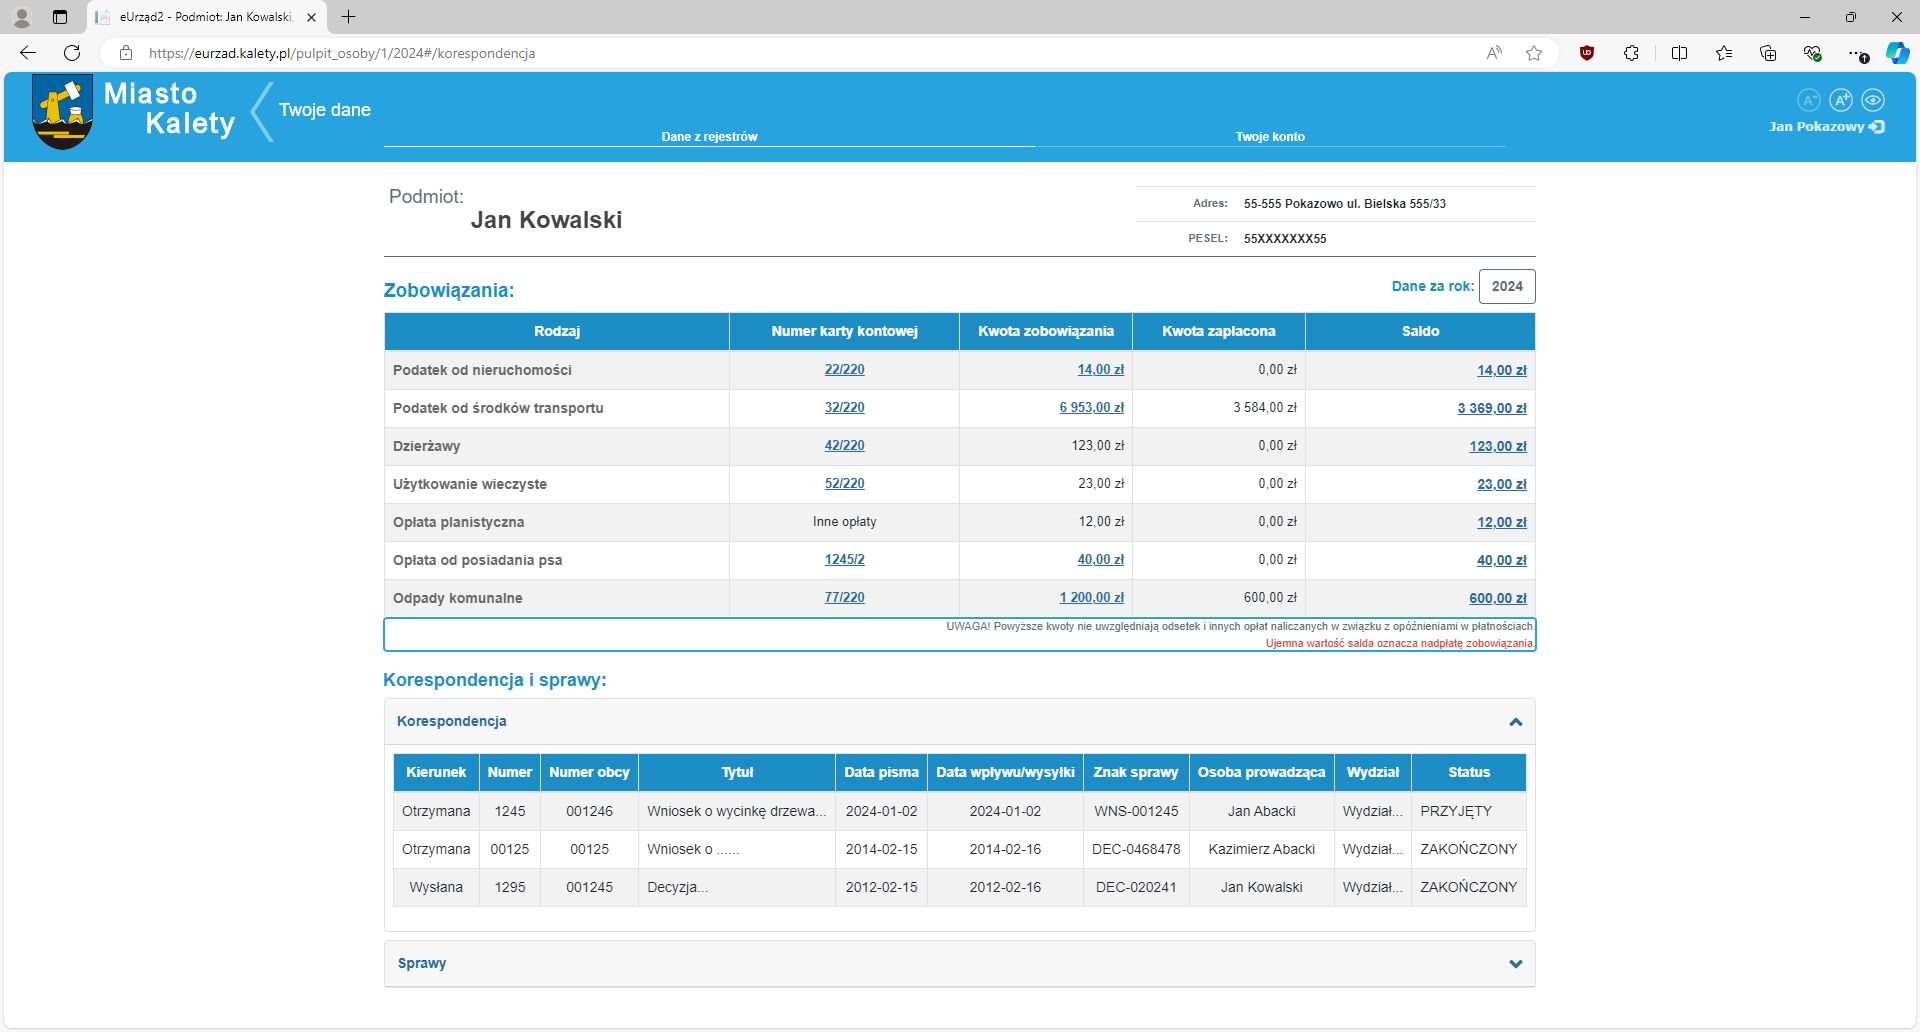Image resolution: width=1920 pixels, height=1032 pixels.
Task: Open account card number 42/220
Action: pyautogui.click(x=844, y=445)
